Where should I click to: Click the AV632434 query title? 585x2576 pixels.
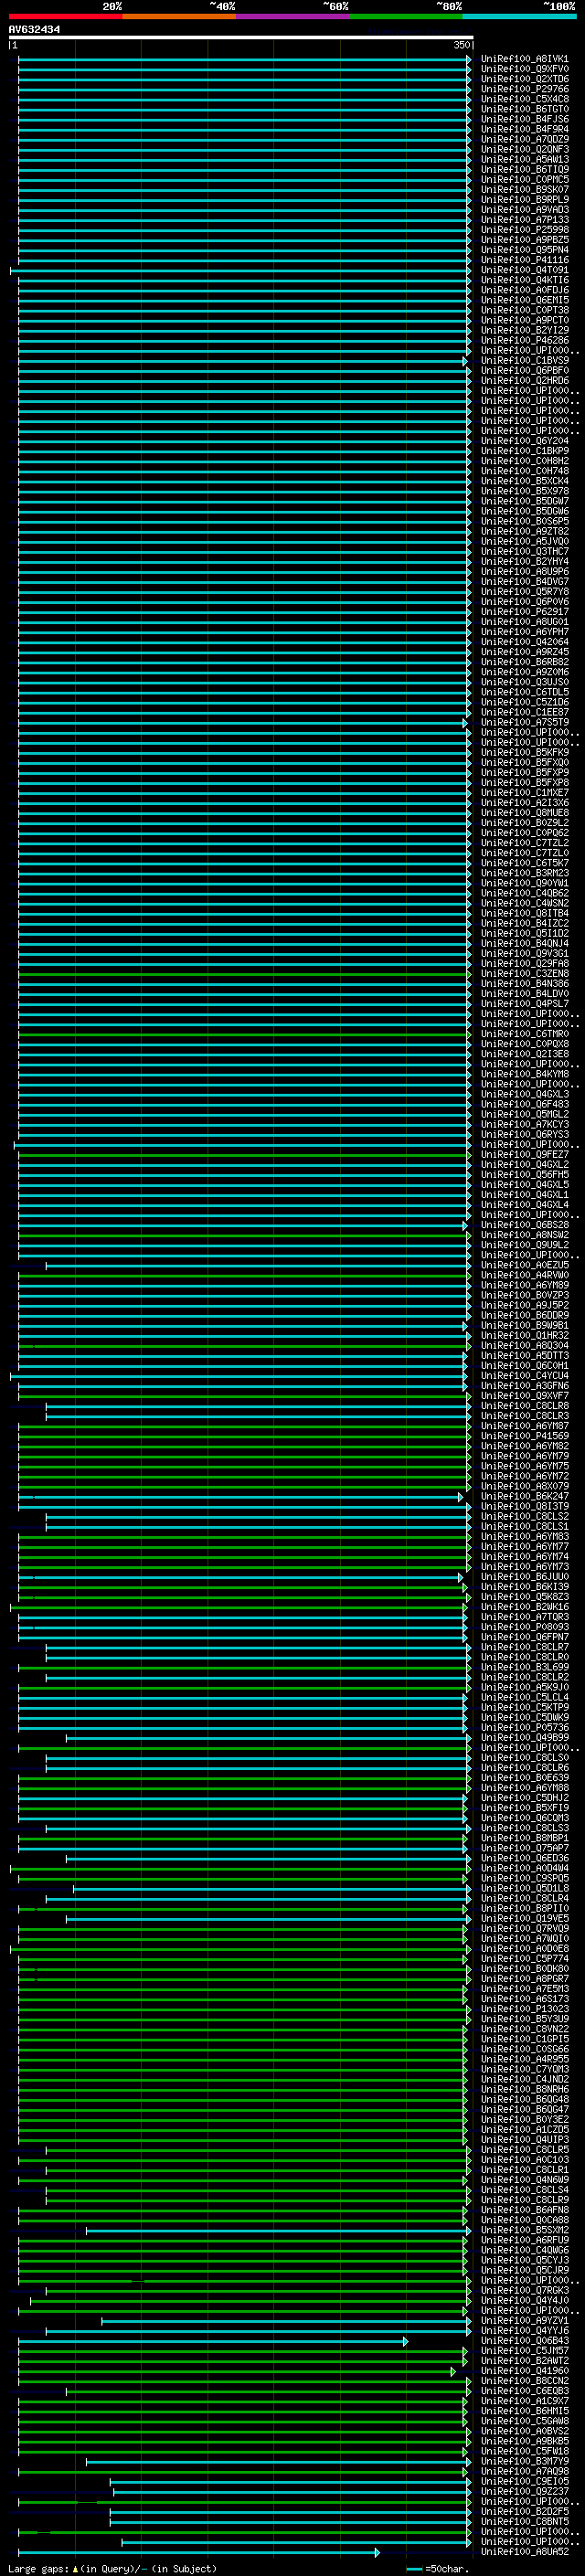pyautogui.click(x=34, y=30)
